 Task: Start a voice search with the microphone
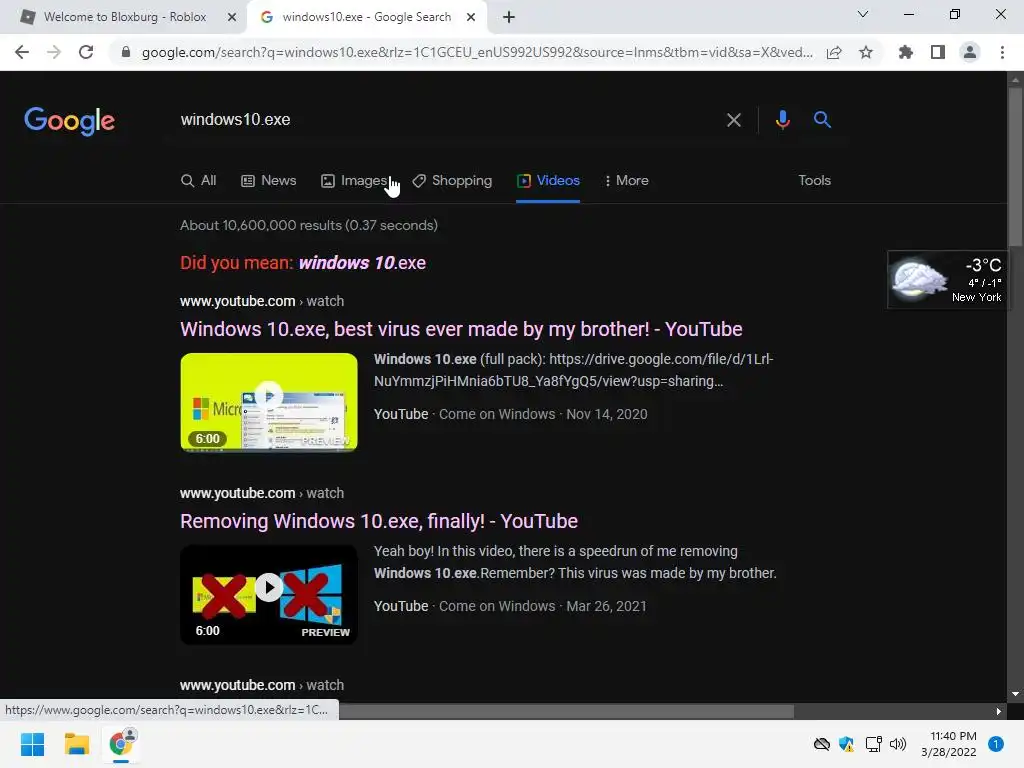[x=782, y=120]
